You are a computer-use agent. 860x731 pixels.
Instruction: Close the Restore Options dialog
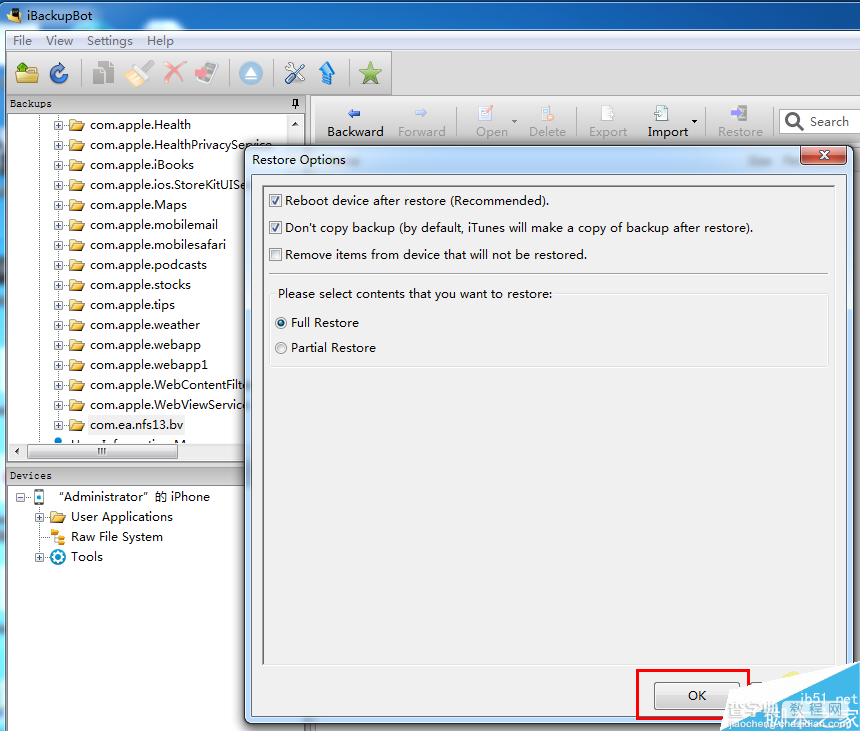coord(824,155)
